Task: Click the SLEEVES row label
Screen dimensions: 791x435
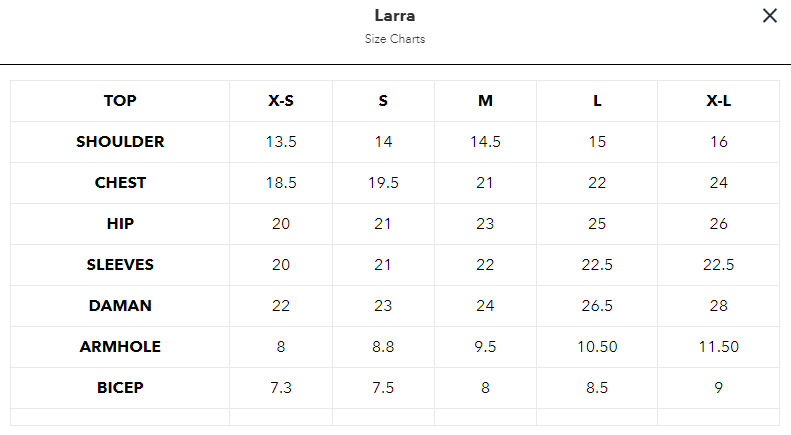Action: [x=120, y=265]
